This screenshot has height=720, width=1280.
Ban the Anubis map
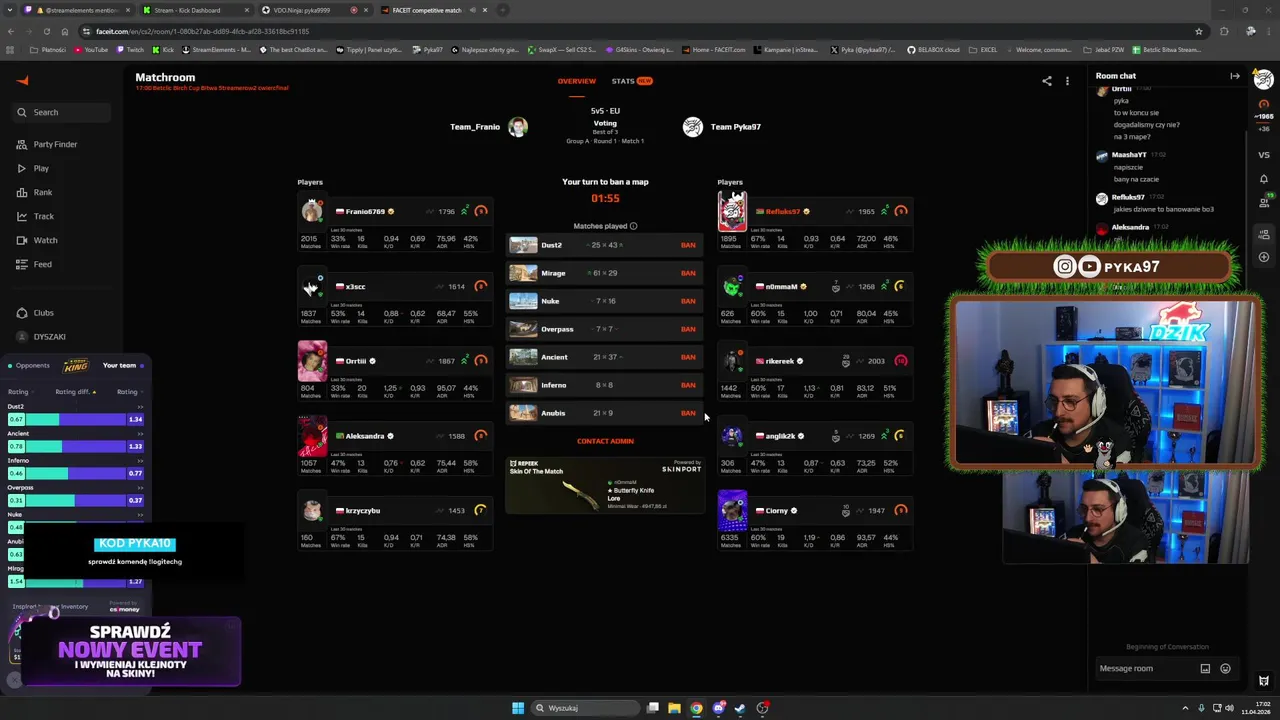(x=688, y=413)
